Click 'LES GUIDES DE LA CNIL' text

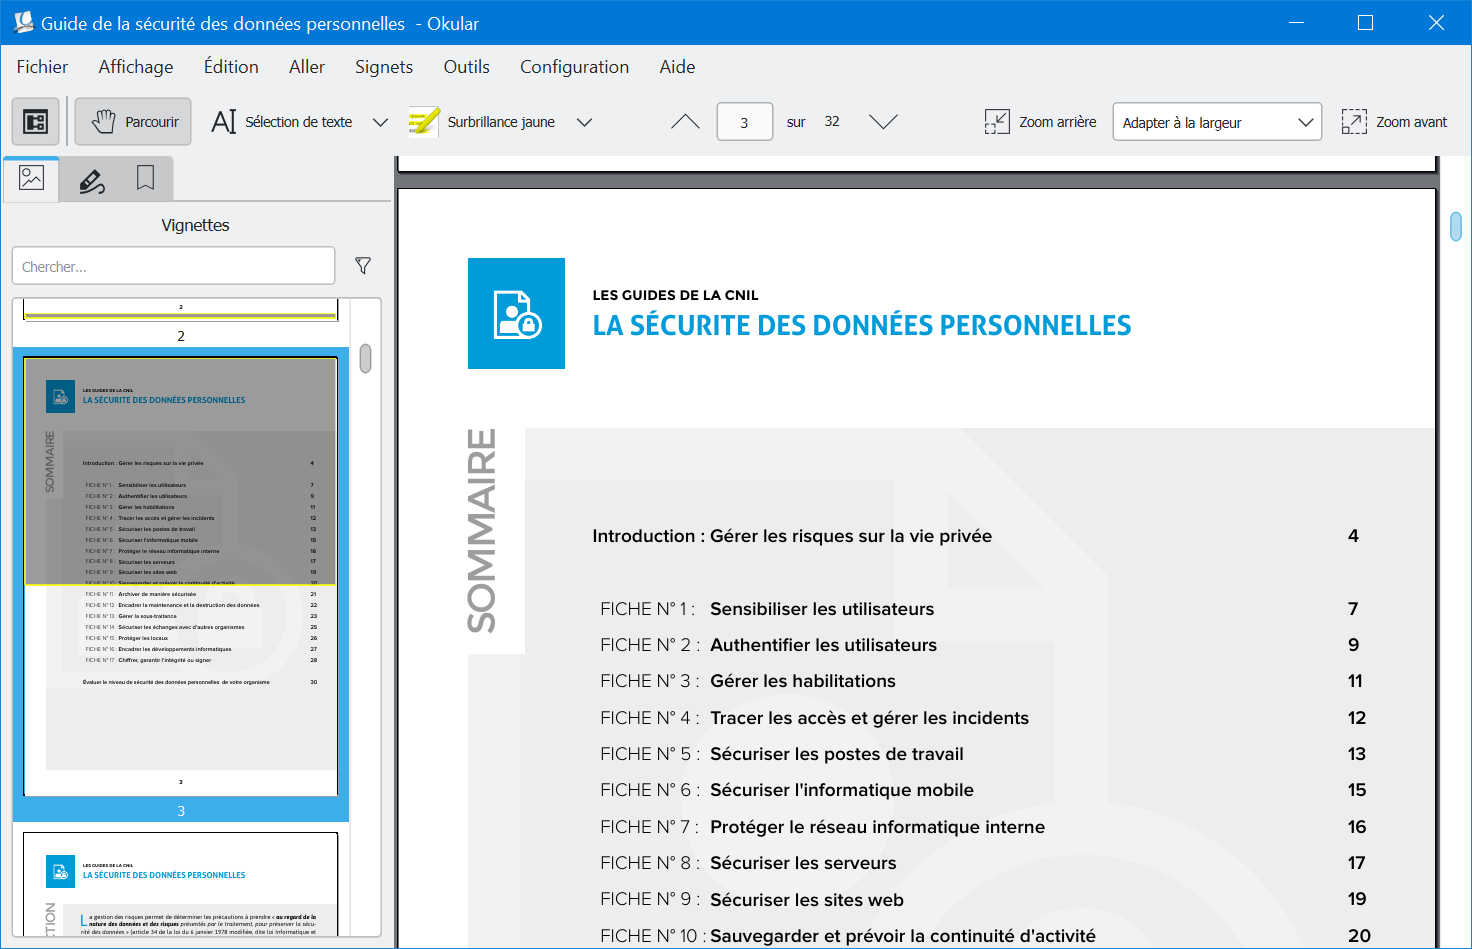(x=675, y=295)
